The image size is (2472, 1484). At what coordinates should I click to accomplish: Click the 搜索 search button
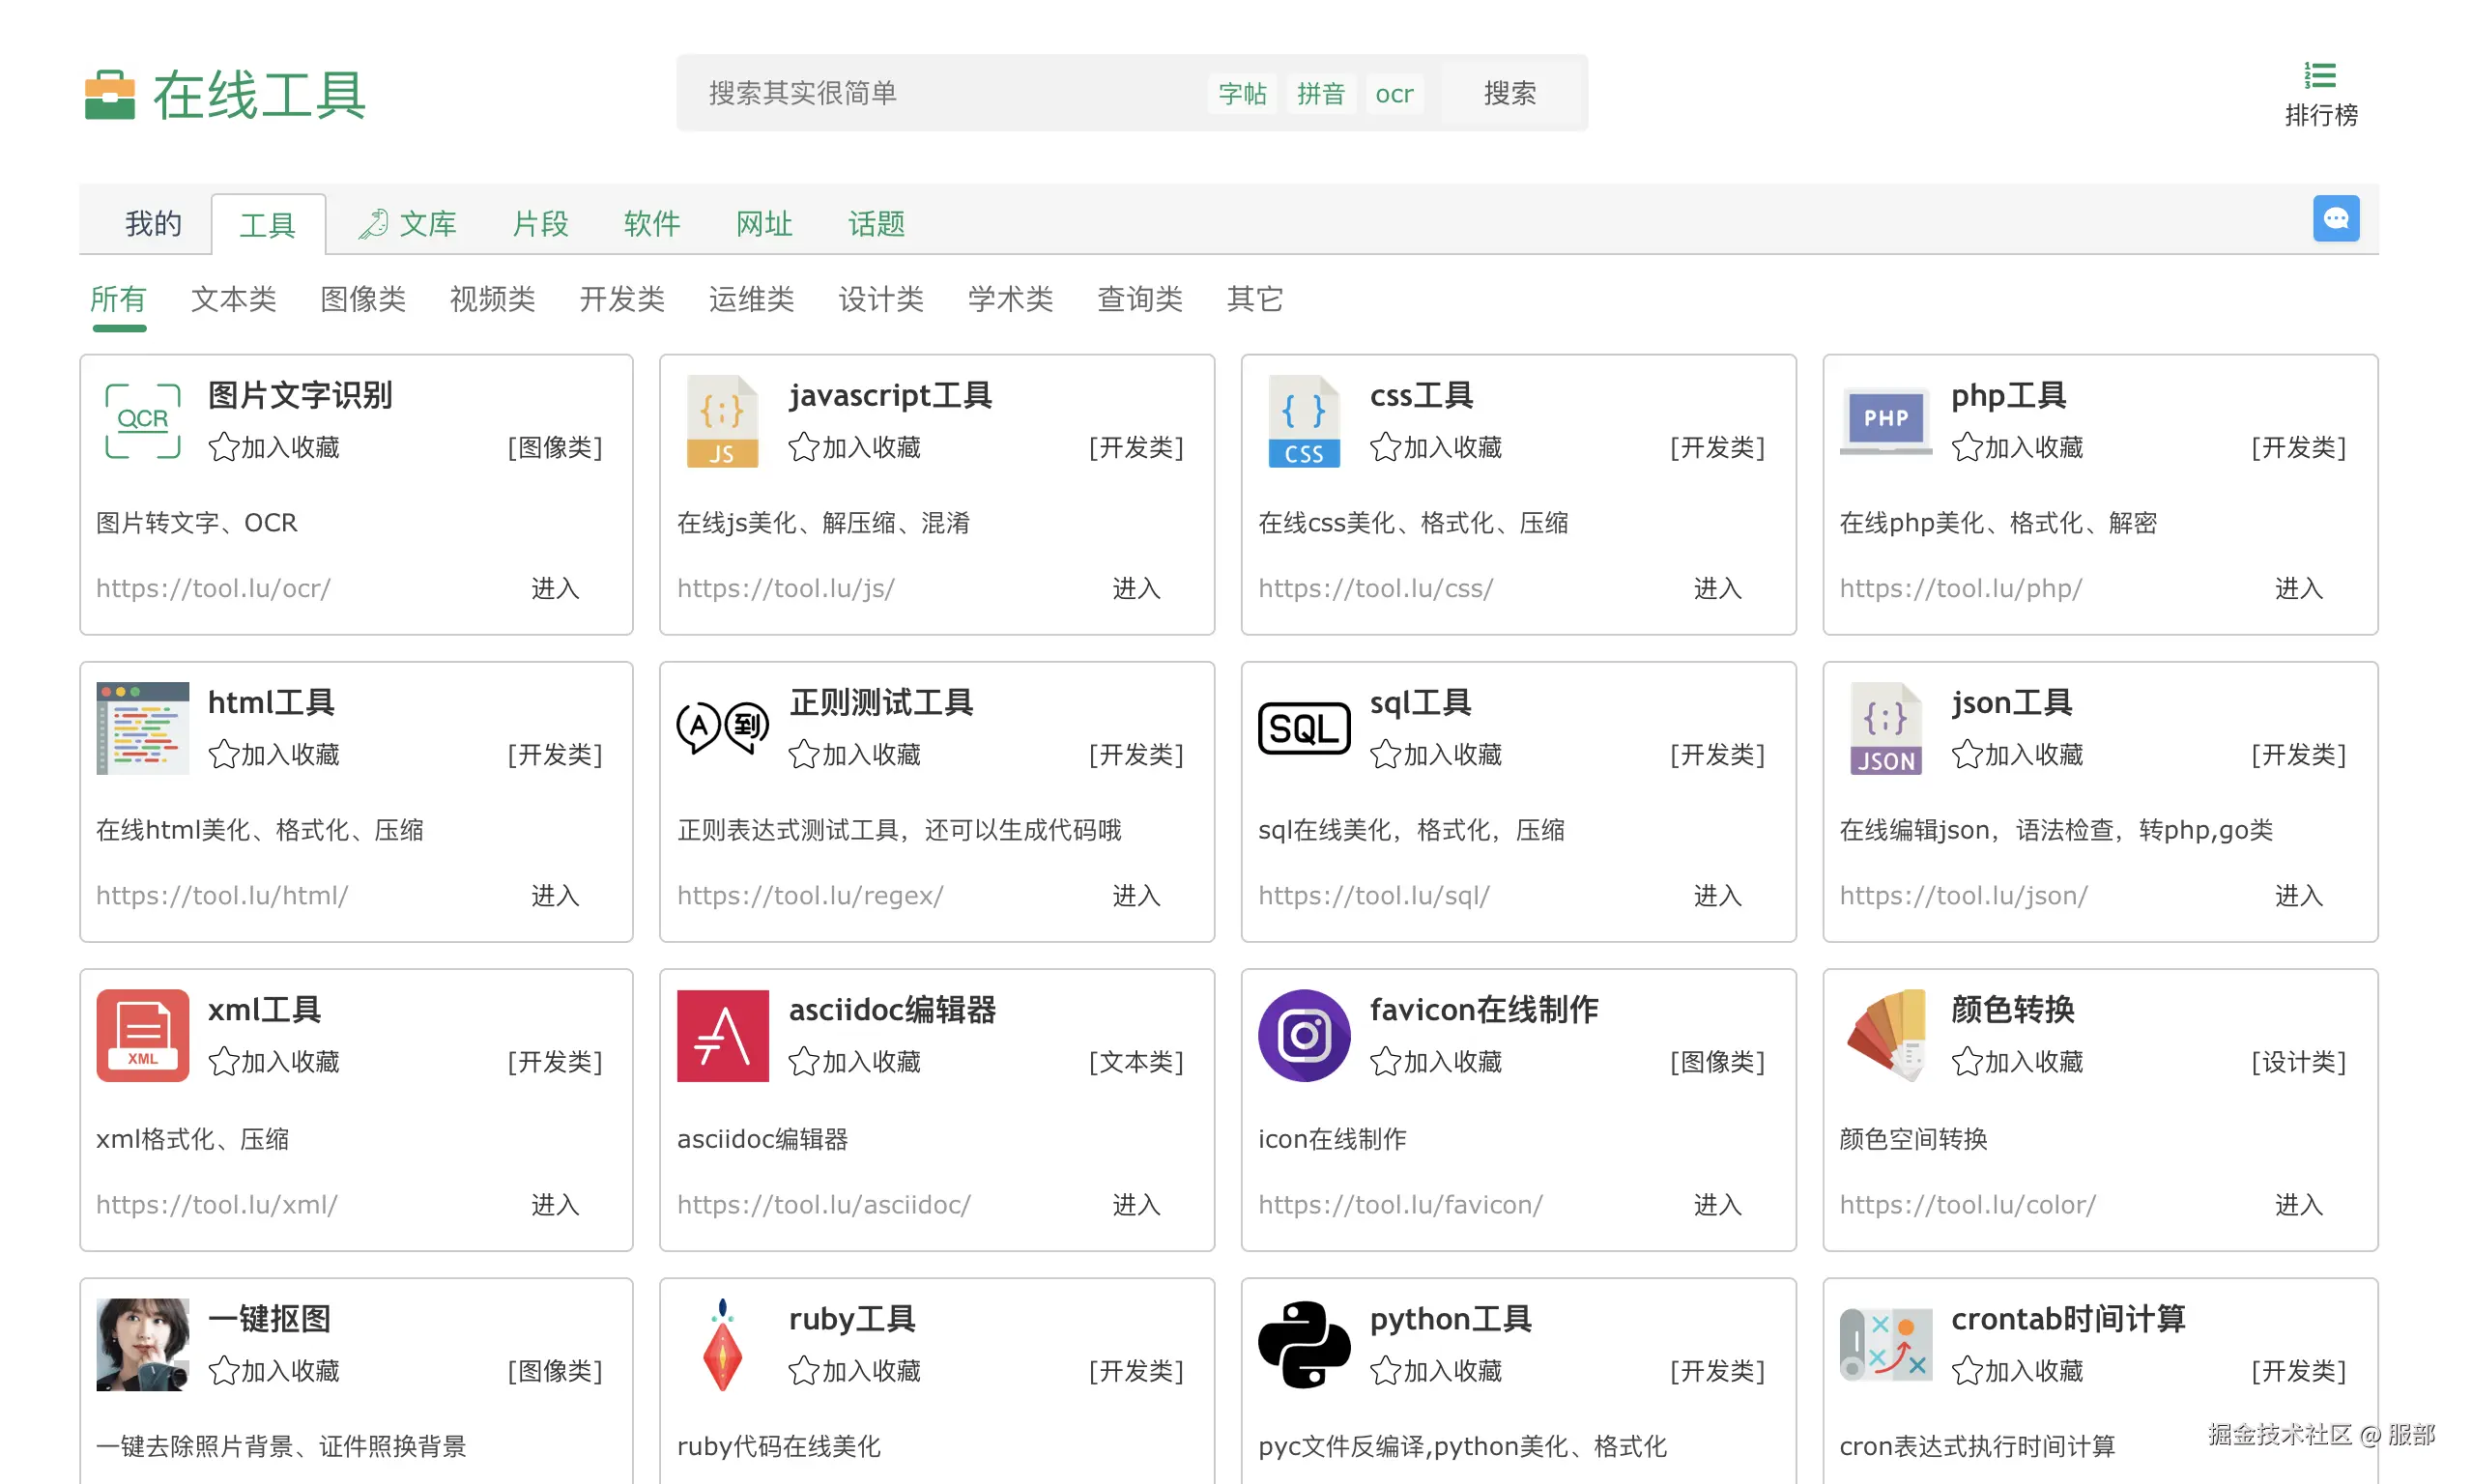pos(1510,93)
